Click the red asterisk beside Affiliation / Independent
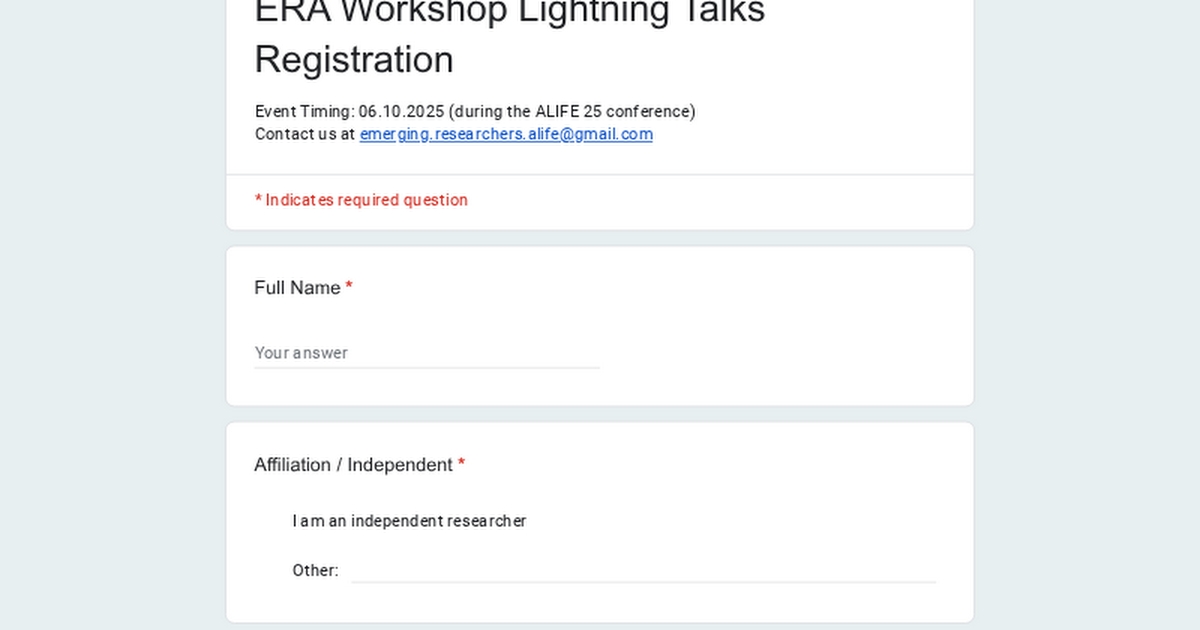Viewport: 1200px width, 630px height. click(462, 465)
